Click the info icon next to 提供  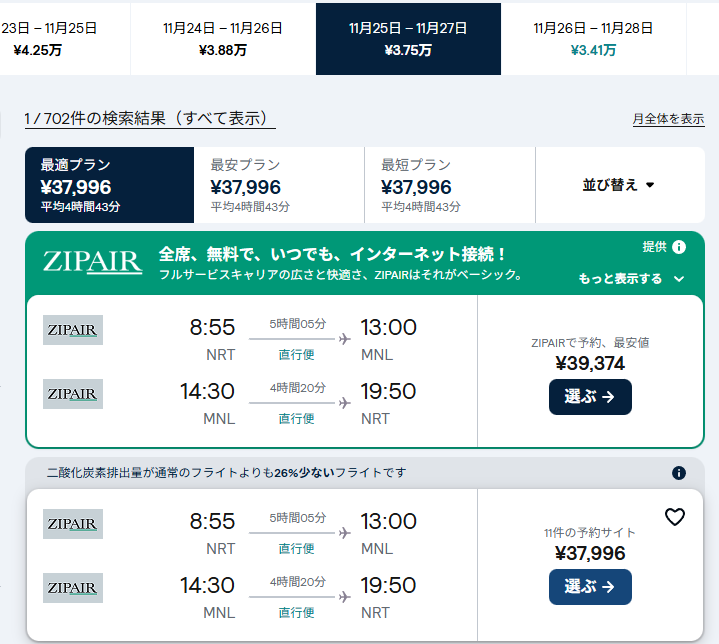pos(679,247)
